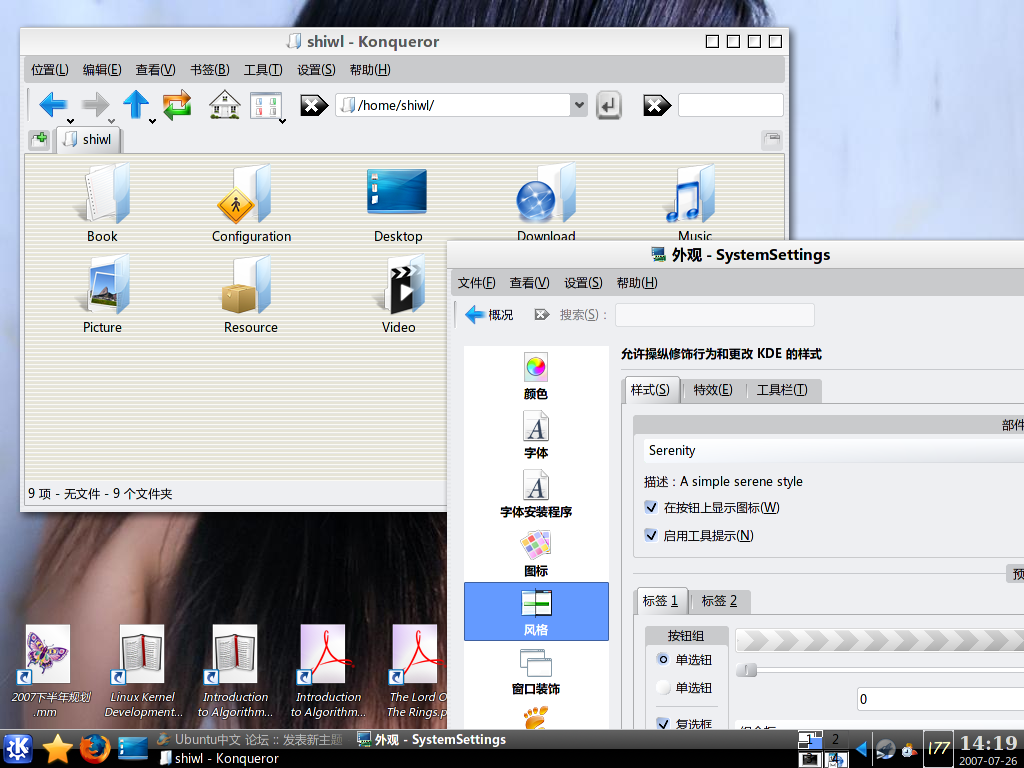The height and width of the screenshot is (768, 1024).
Task: Open 位置 menu in Konqueror
Action: point(50,70)
